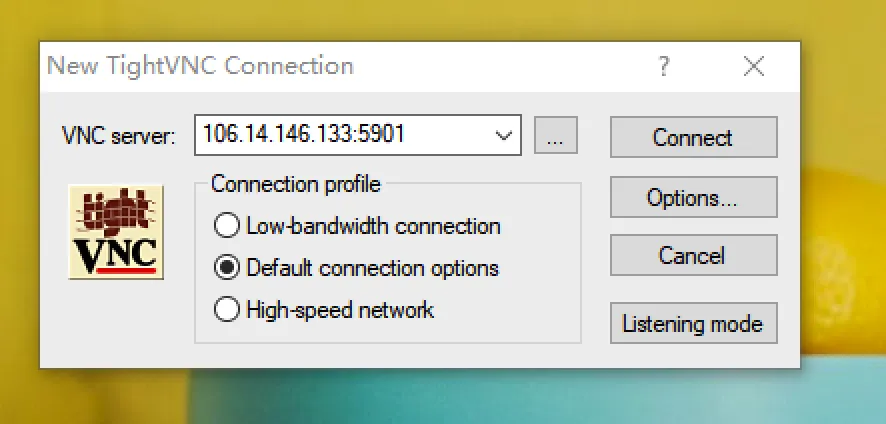Select the Default connection options radio circle
This screenshot has width=886, height=424.
[x=227, y=268]
